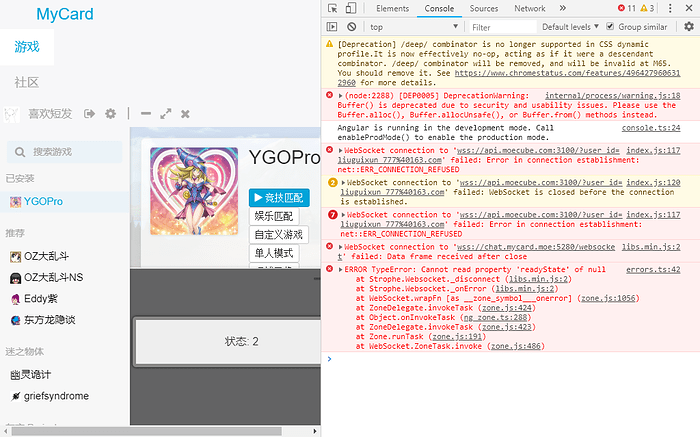Expand the grouped WebSocket warning with count 2

pyautogui.click(x=343, y=183)
